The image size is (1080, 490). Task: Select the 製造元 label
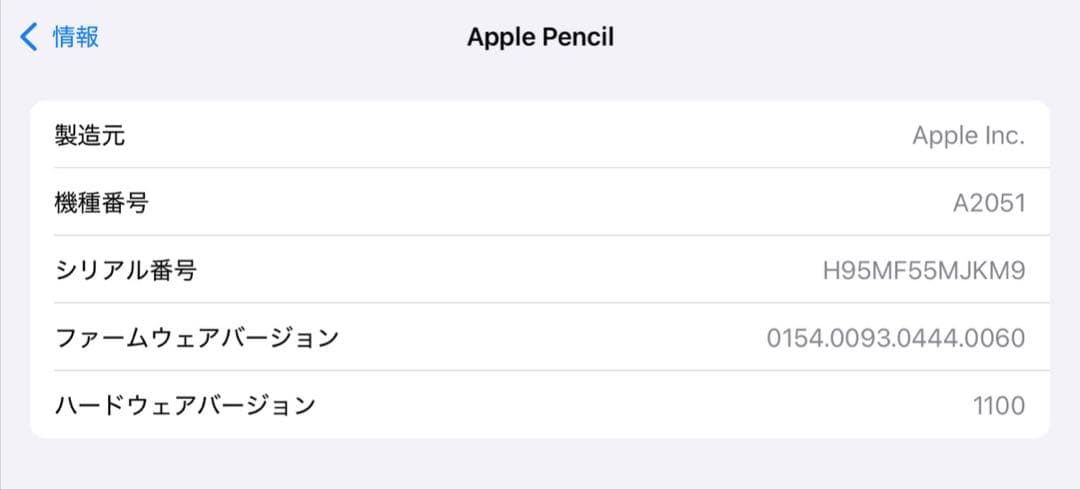coord(90,135)
